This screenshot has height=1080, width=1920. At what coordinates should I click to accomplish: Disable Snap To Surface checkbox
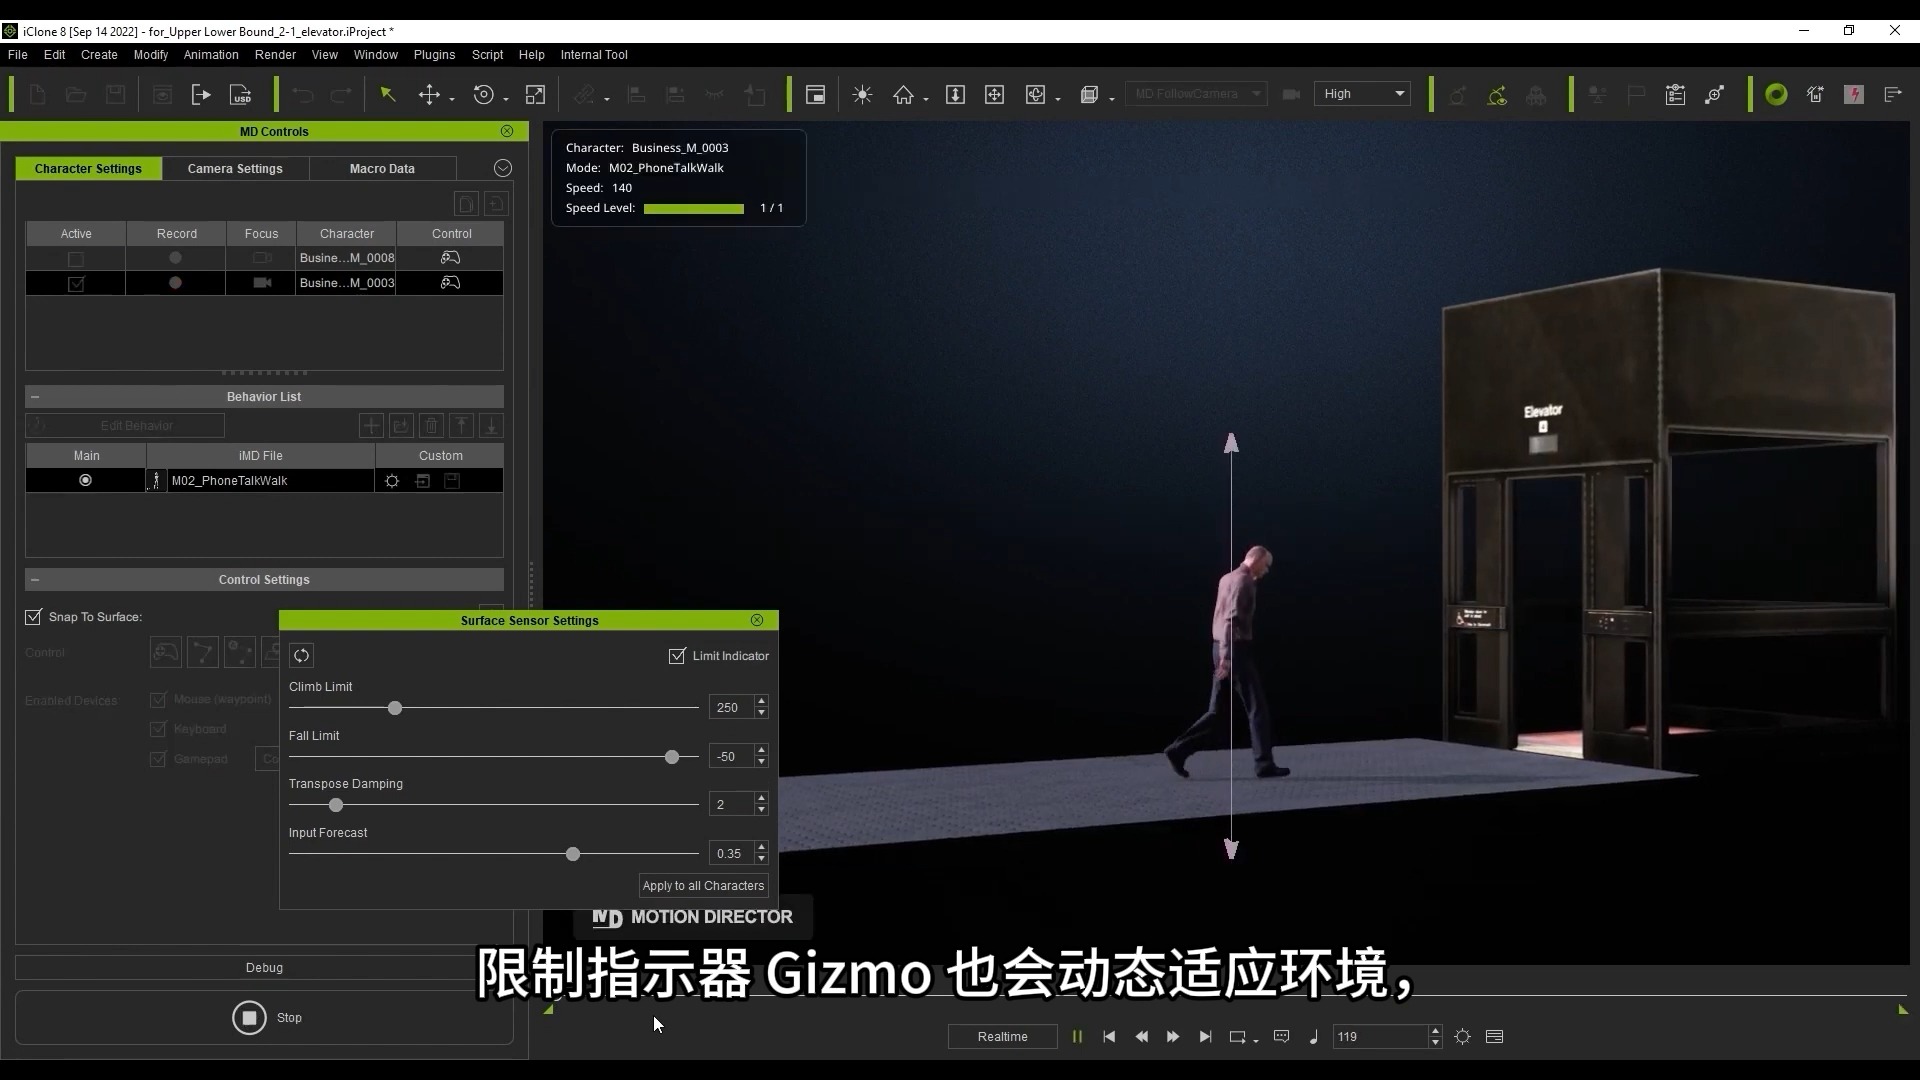[x=34, y=617]
